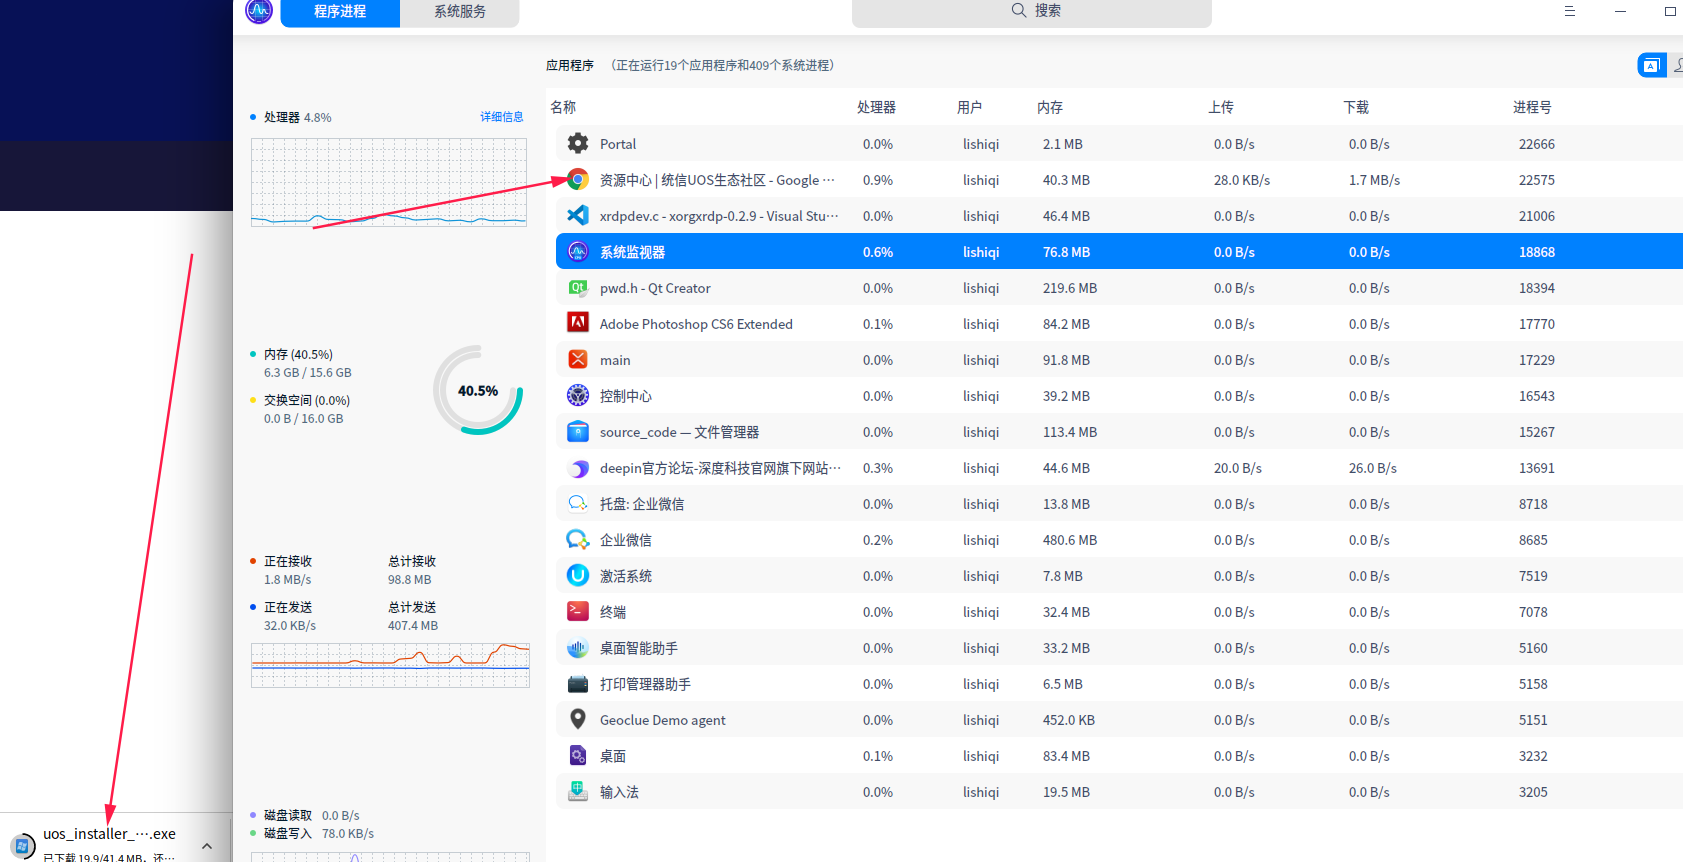Viewport: 1683px width, 862px height.
Task: Click the 1.7 MB/s download value
Action: pyautogui.click(x=1374, y=180)
